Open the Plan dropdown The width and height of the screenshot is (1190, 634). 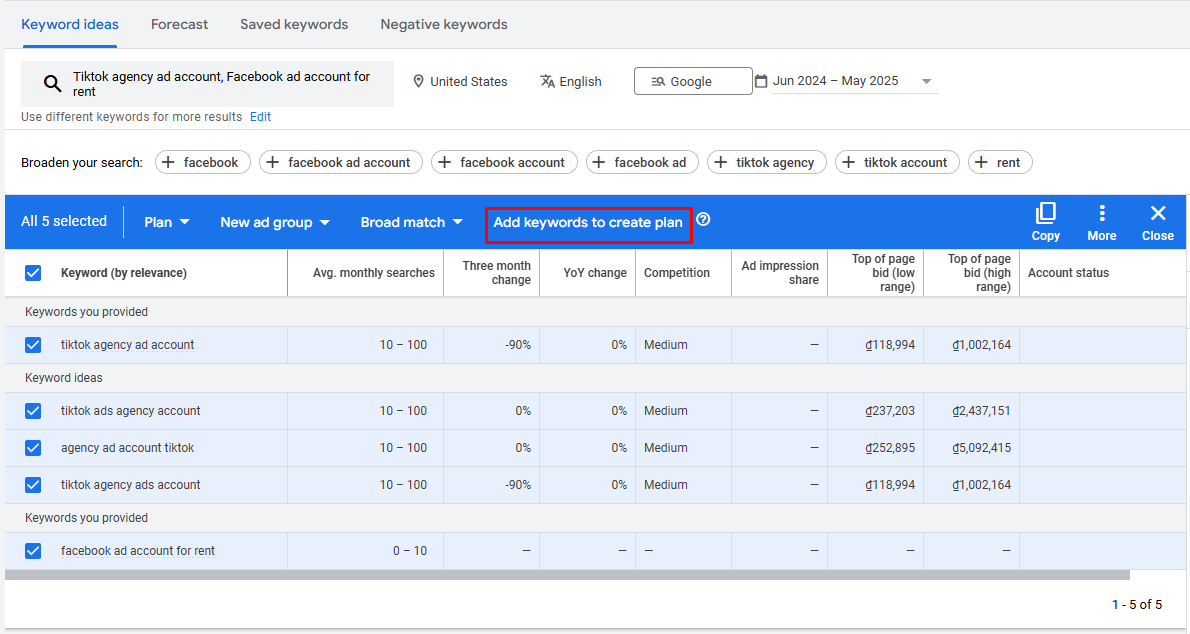click(x=167, y=222)
